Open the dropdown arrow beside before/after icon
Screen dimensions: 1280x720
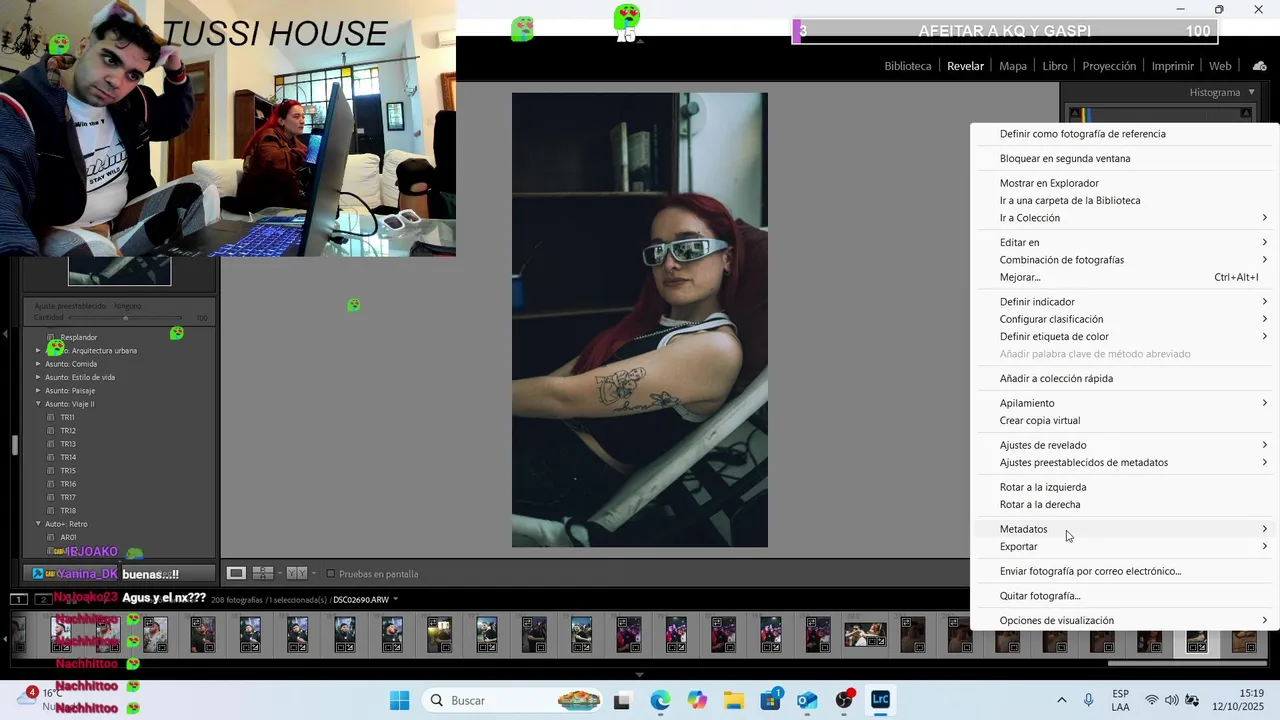pyautogui.click(x=279, y=573)
